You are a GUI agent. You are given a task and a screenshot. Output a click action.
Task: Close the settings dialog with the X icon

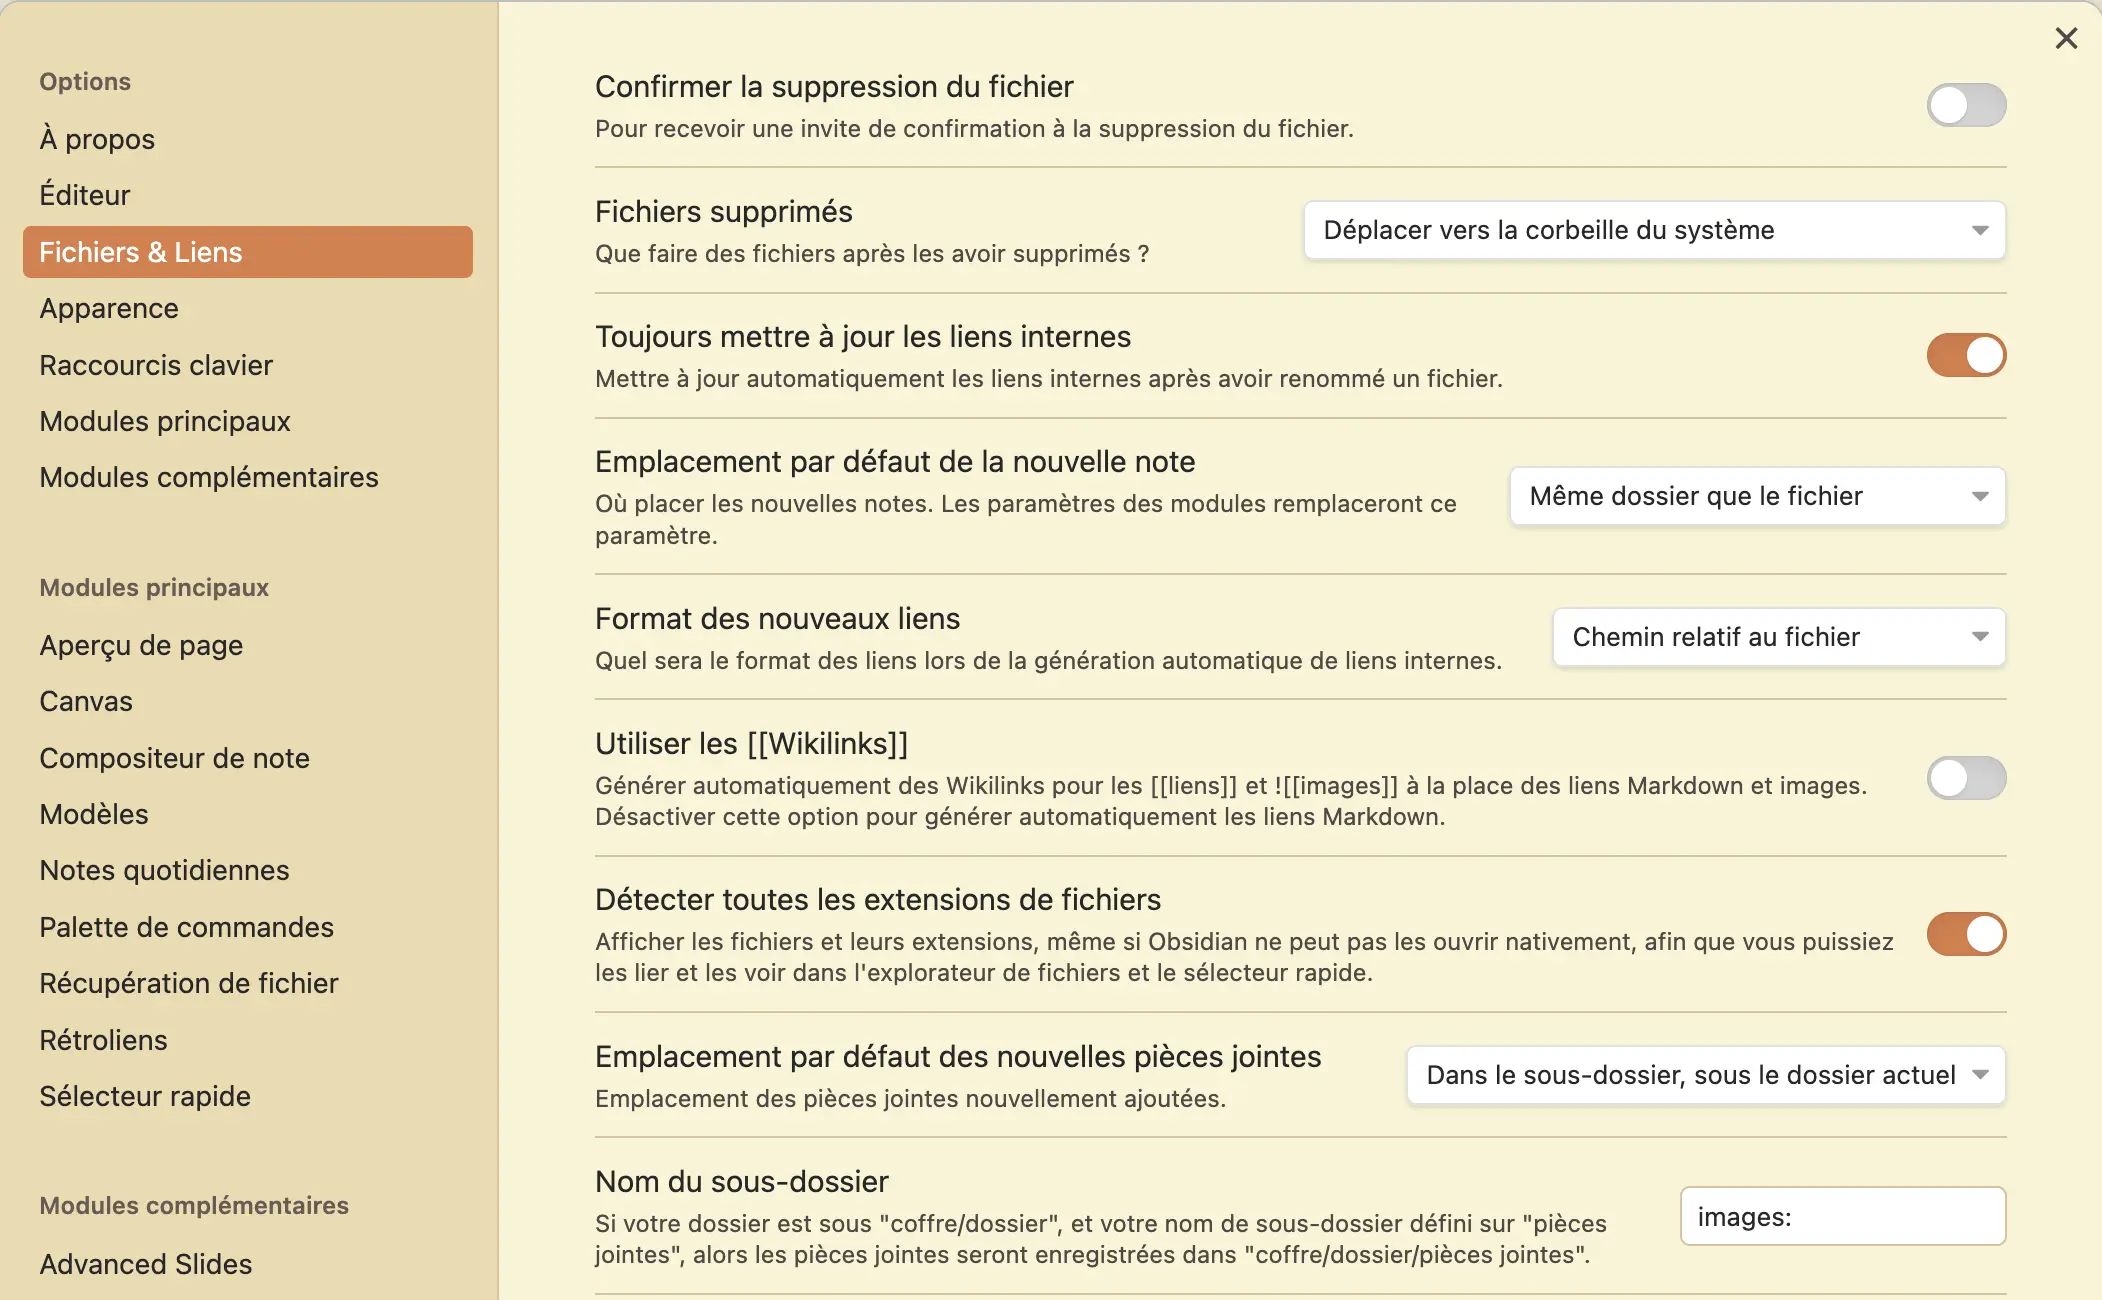(2066, 39)
